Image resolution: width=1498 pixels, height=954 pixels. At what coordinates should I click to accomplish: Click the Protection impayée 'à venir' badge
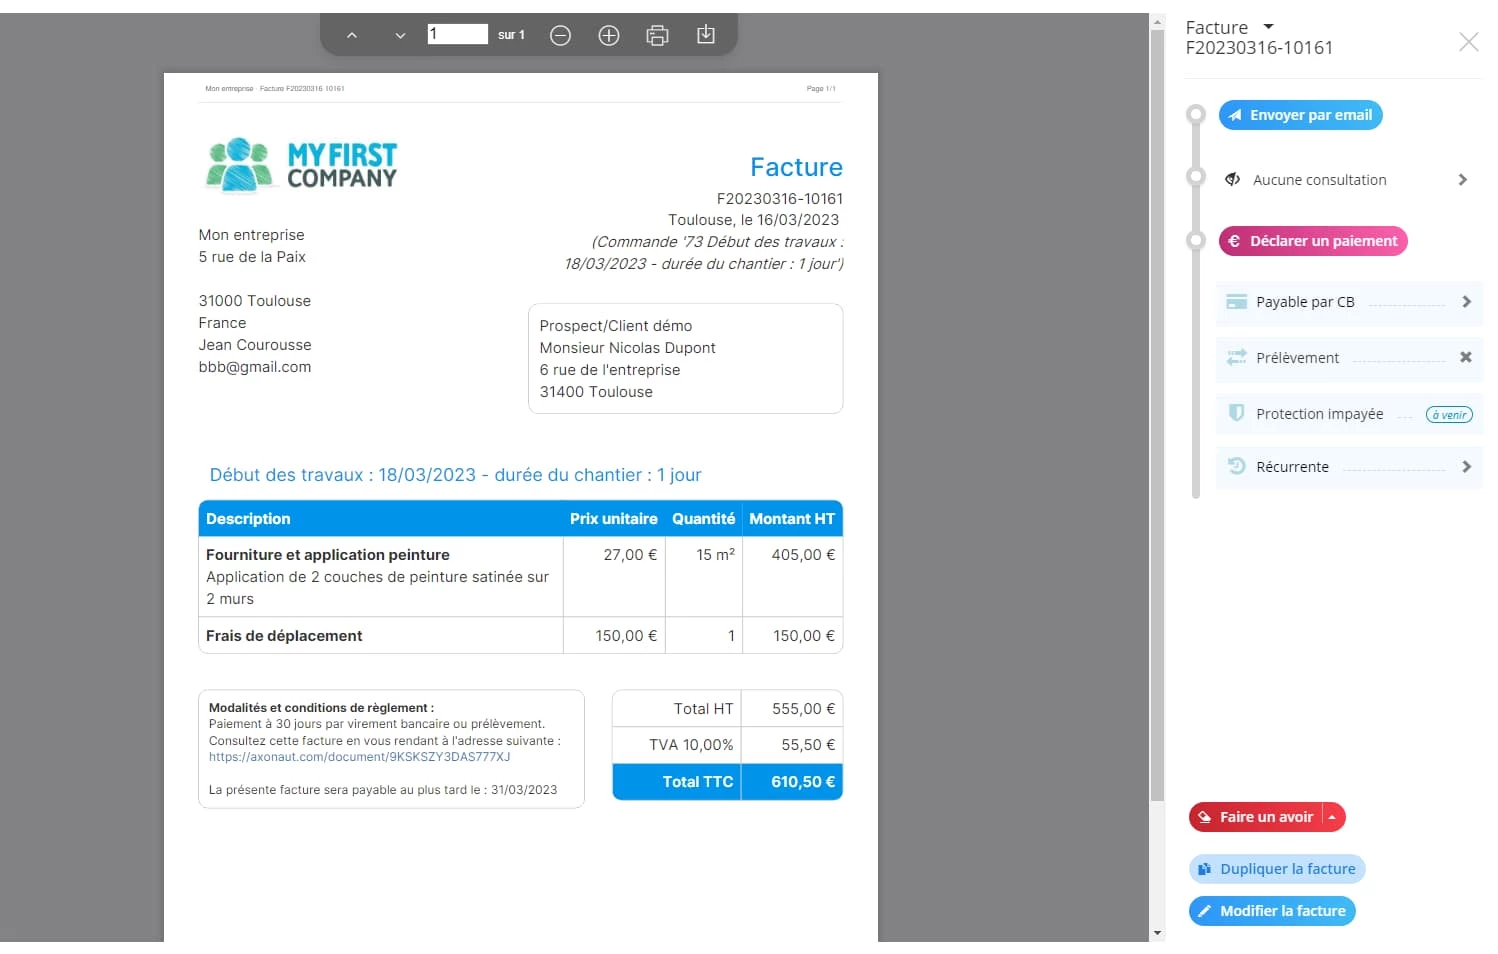pos(1448,415)
